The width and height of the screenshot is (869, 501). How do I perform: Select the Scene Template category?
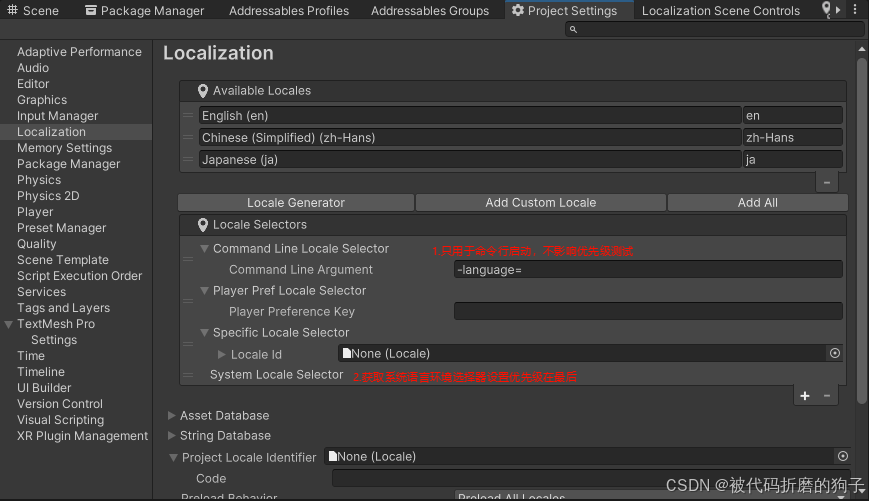(63, 260)
